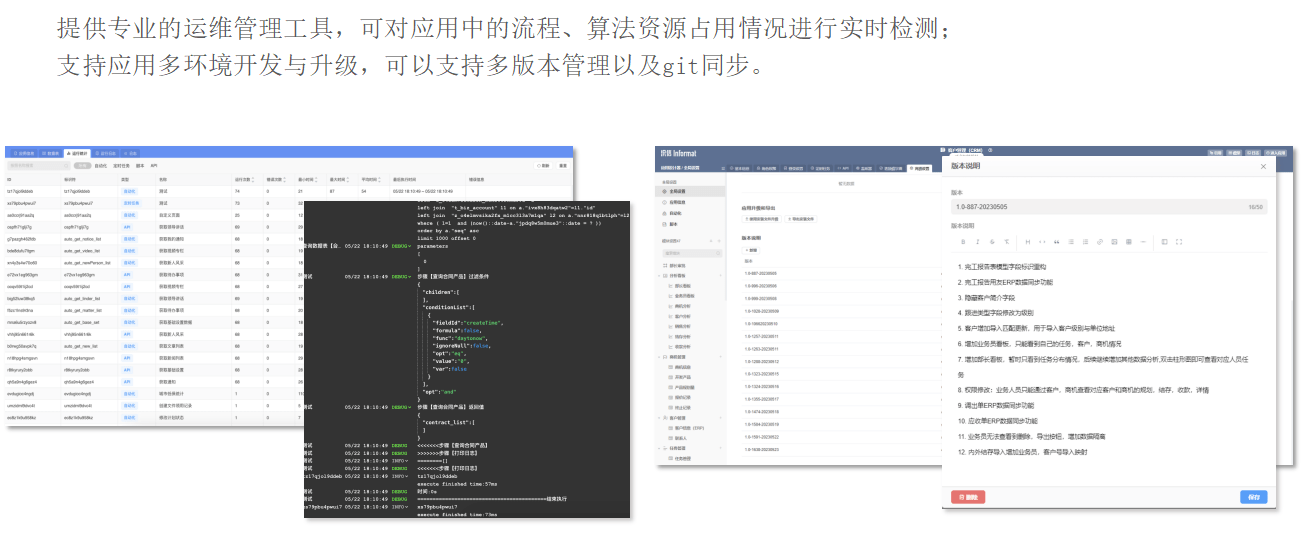Click the 新增 button above version list
The height and width of the screenshot is (543, 1312).
pyautogui.click(x=751, y=250)
